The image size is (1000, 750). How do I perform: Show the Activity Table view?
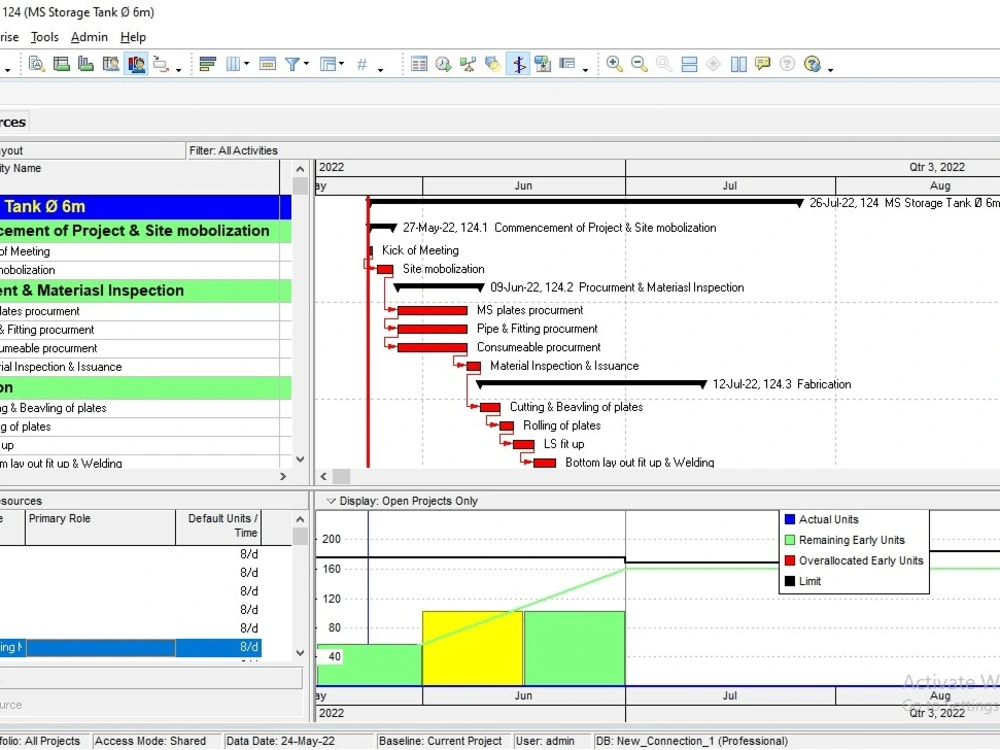click(61, 64)
